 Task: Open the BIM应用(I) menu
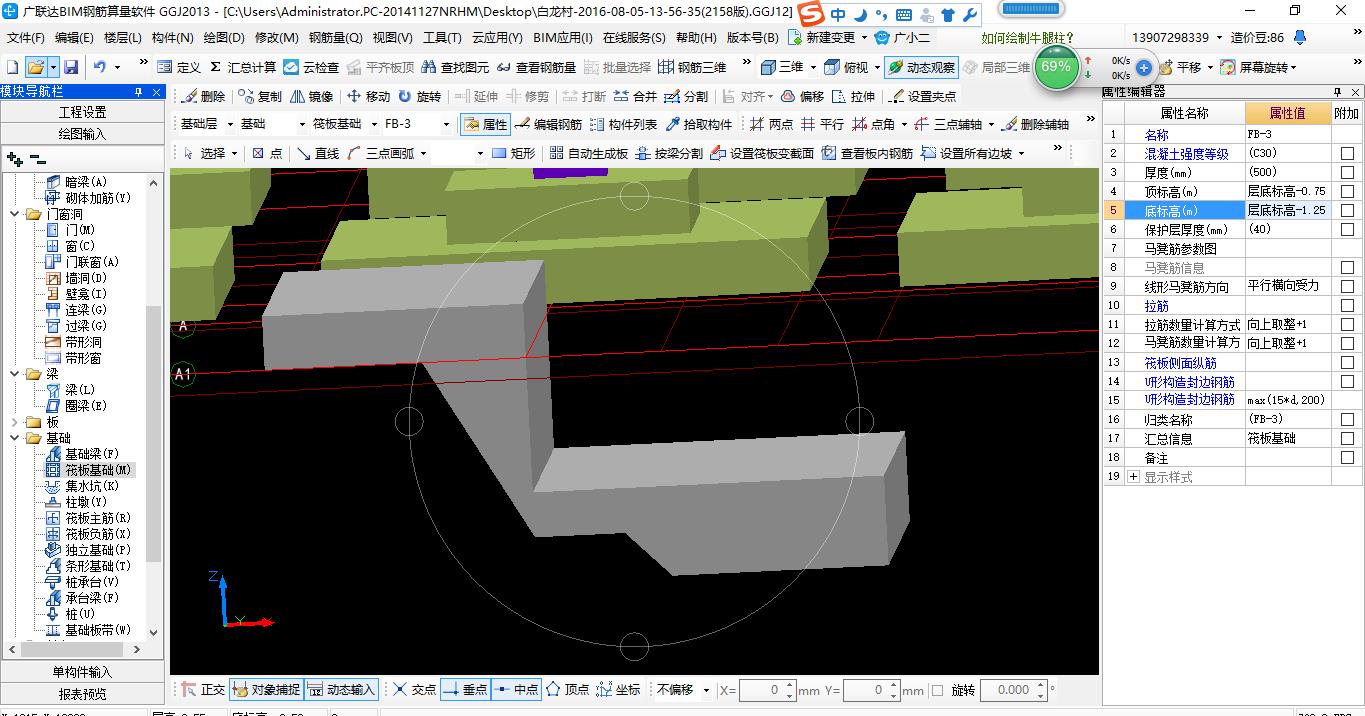point(563,38)
